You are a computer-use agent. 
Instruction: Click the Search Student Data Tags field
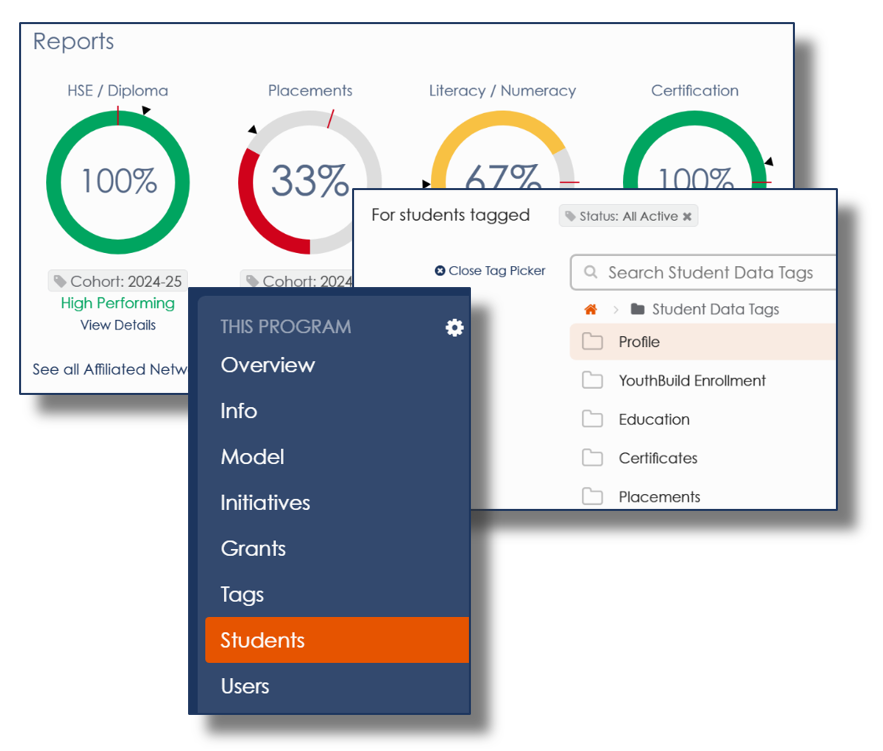coord(703,272)
